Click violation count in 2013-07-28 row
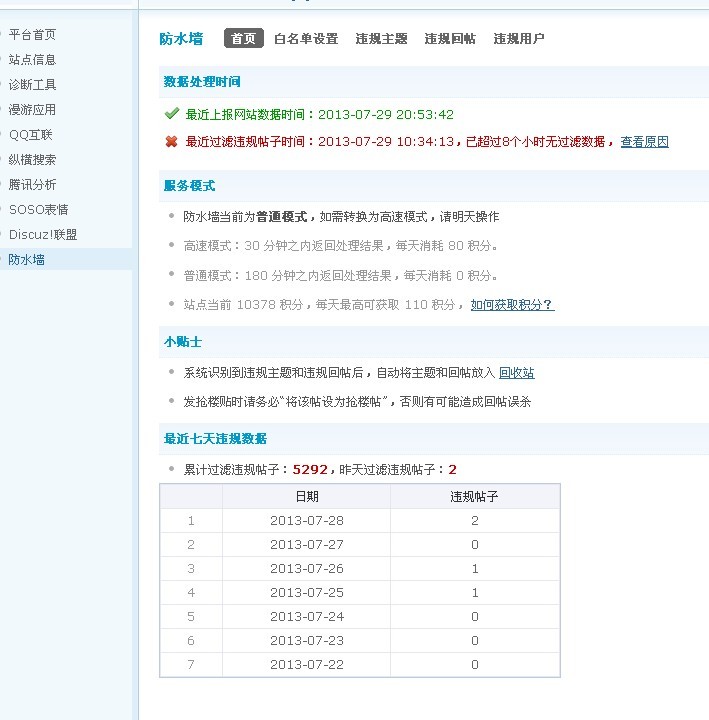 (475, 521)
